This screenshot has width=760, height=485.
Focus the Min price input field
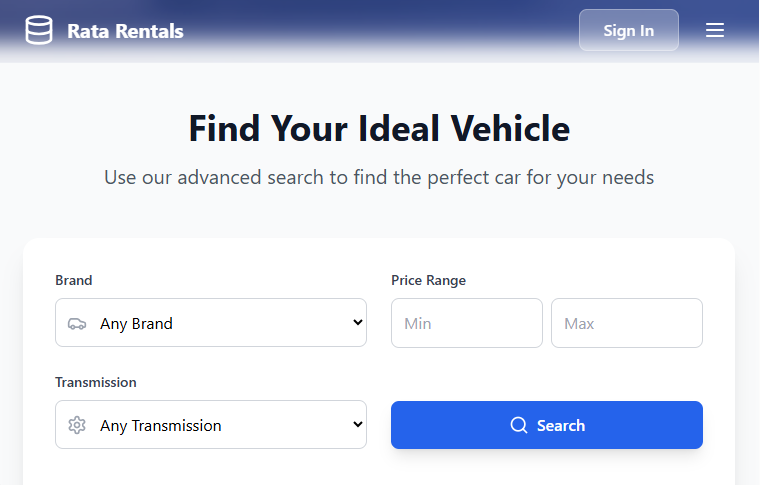coord(467,323)
